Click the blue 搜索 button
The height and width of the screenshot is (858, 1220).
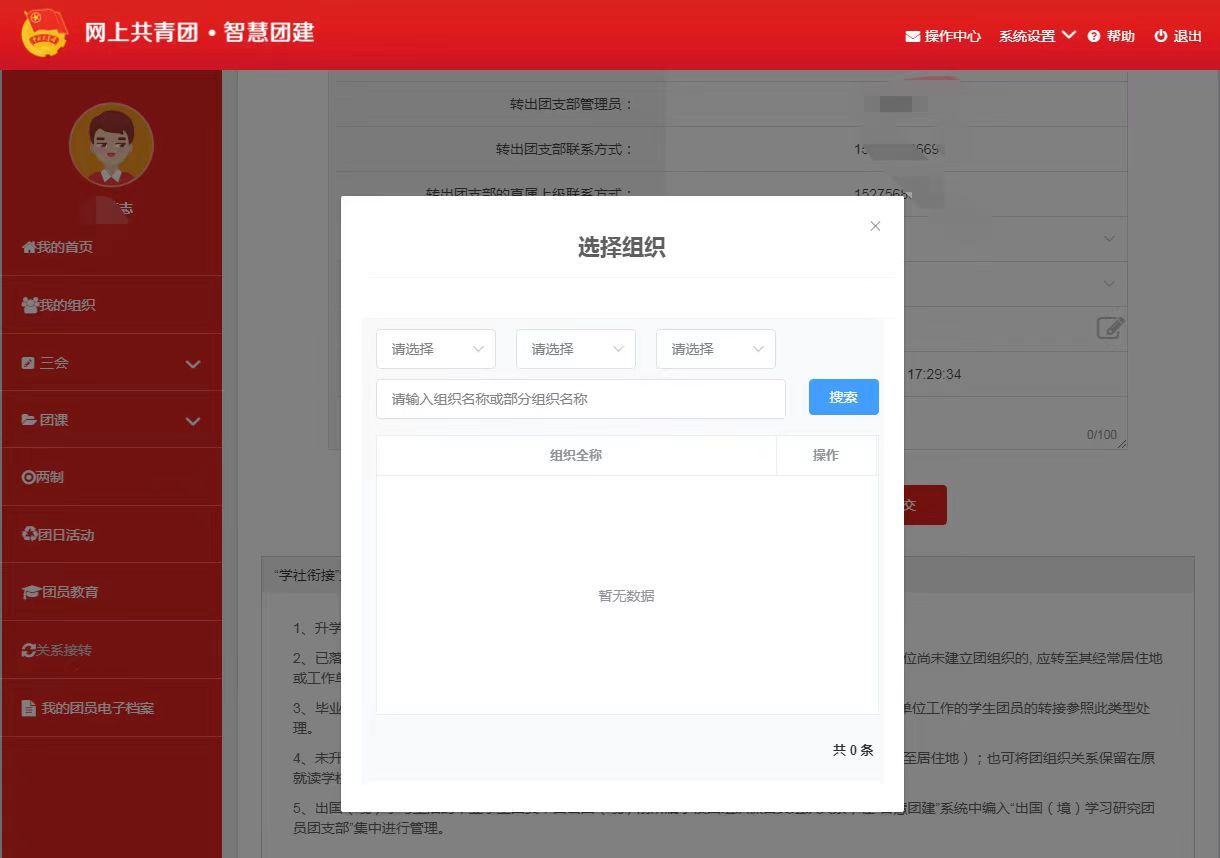click(x=843, y=397)
